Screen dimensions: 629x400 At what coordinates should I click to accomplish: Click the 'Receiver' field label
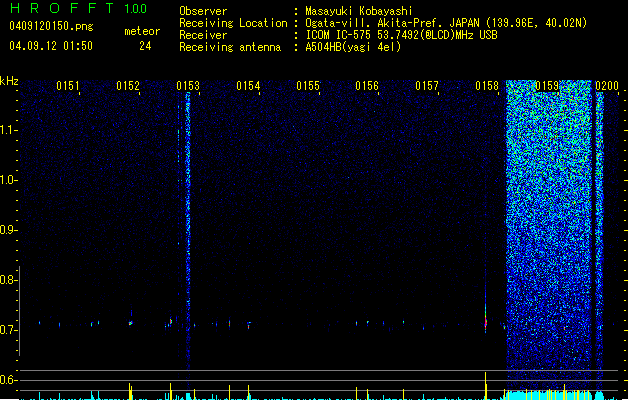[203, 35]
